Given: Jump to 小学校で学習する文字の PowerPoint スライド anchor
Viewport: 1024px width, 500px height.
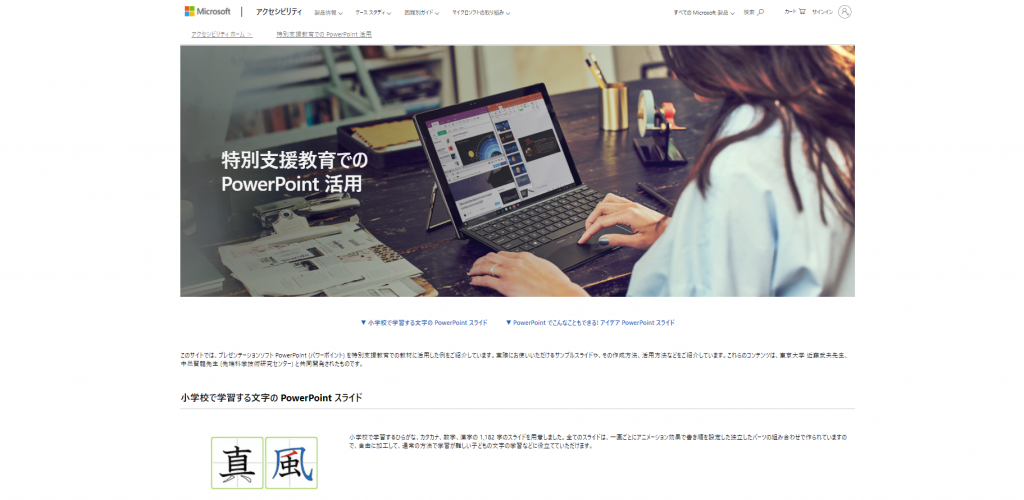Looking at the screenshot, I should coord(424,322).
